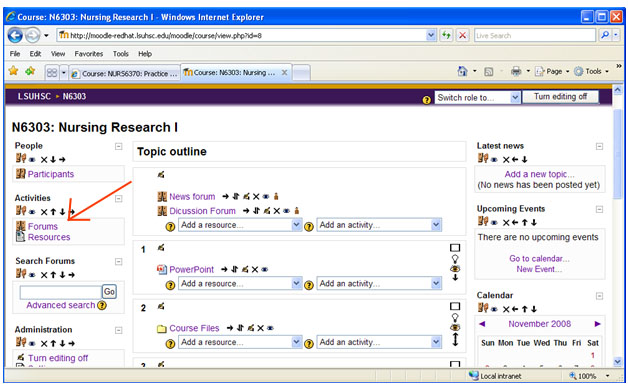Click the PowerPoint move-right arrow icon
The height and width of the screenshot is (385, 628).
[224, 270]
